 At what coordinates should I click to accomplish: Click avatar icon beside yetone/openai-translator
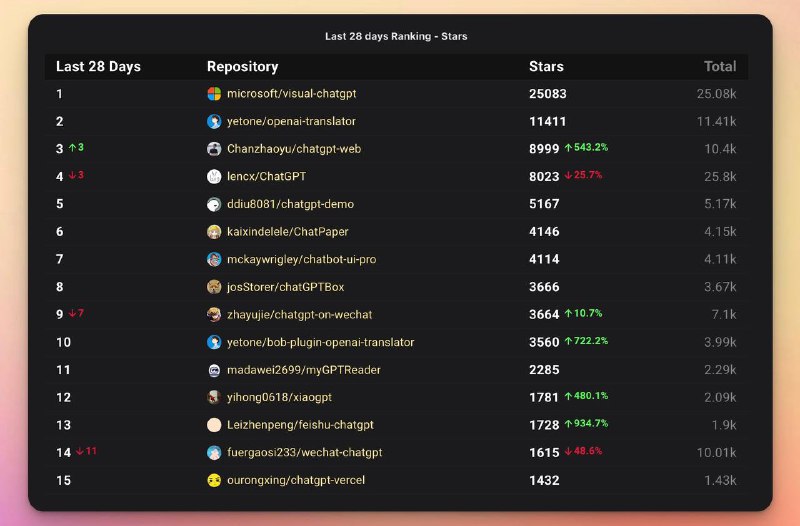point(214,122)
